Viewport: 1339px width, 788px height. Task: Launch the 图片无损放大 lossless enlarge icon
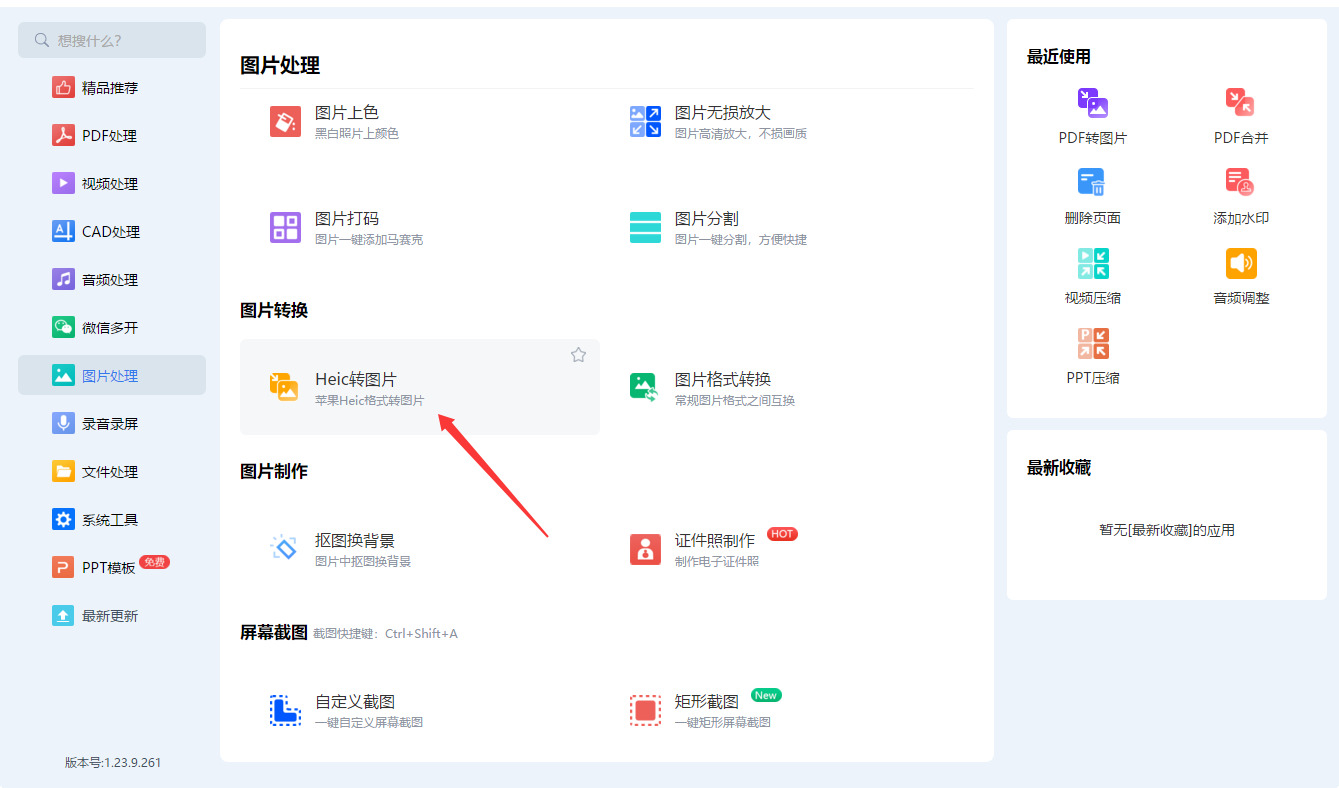(645, 121)
